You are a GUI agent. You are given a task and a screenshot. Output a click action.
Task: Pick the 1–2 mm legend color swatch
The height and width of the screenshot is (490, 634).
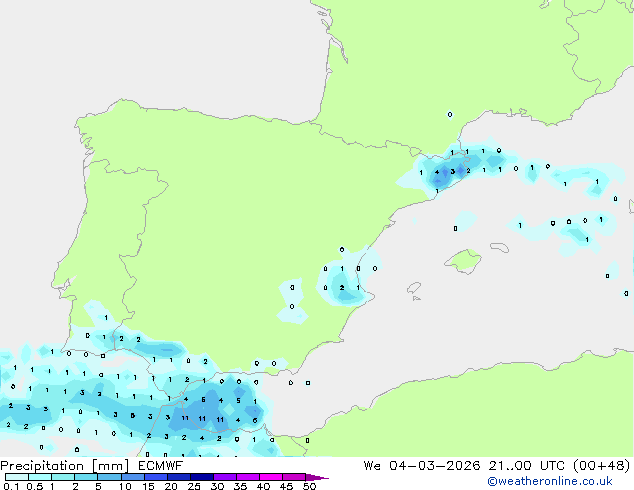click(x=63, y=477)
